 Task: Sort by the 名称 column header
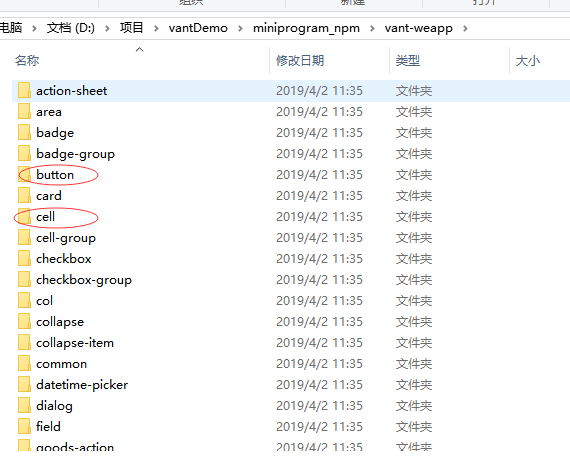pyautogui.click(x=27, y=60)
